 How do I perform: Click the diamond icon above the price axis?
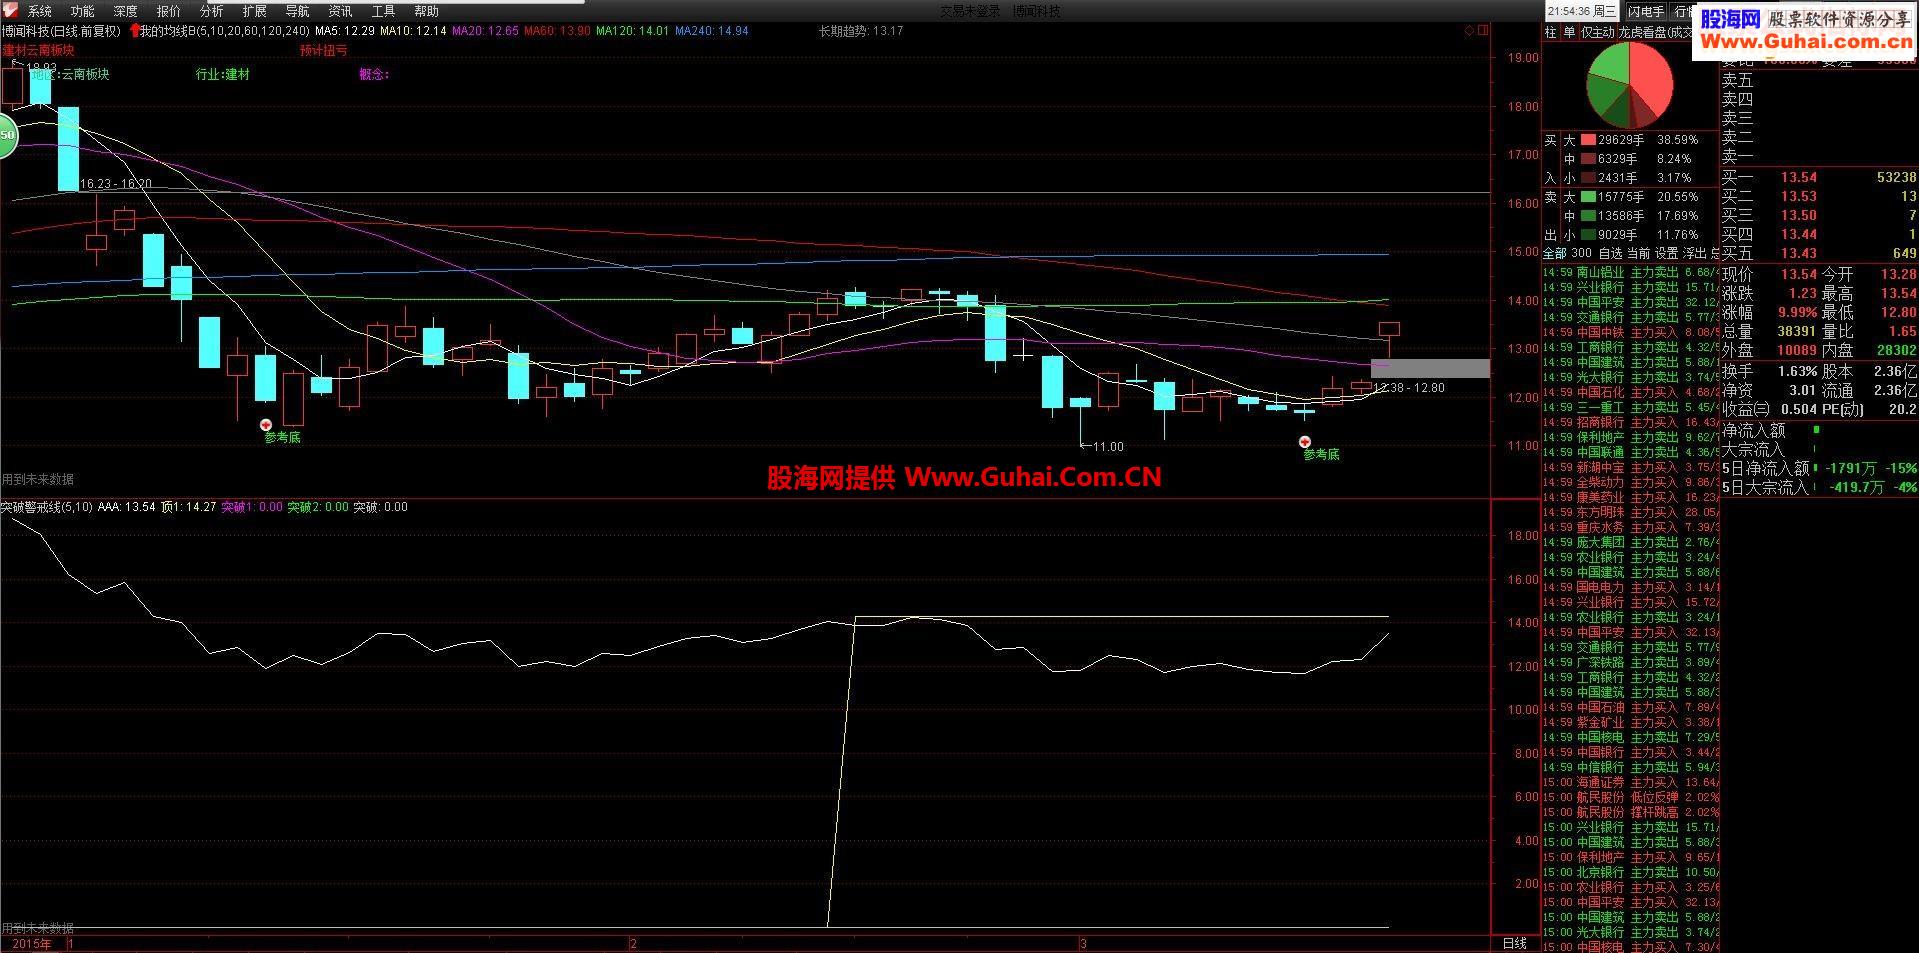coord(1469,31)
